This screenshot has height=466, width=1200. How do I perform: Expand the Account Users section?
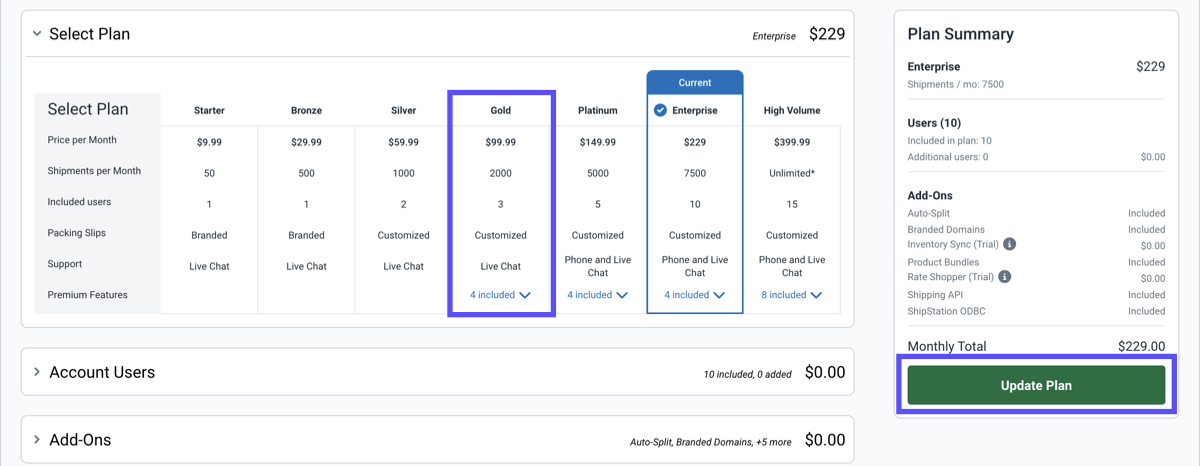pyautogui.click(x=37, y=372)
